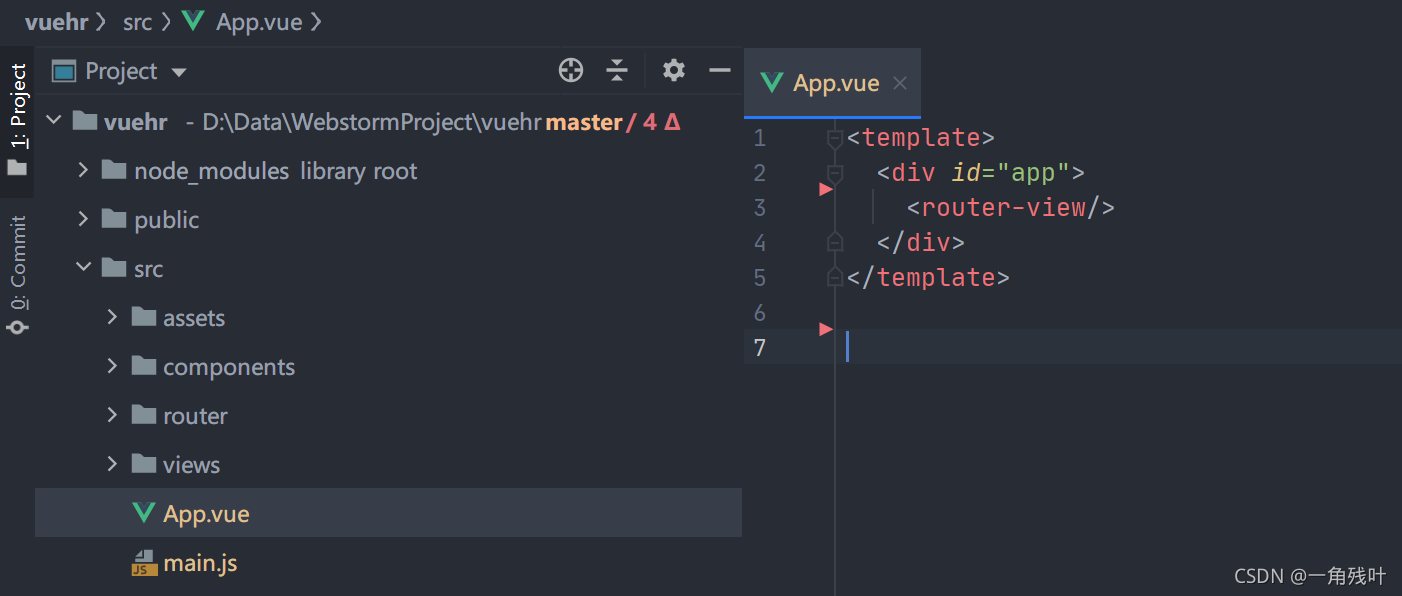This screenshot has height=596, width=1402.
Task: Open the 0: Commit tool window tab
Action: (x=18, y=274)
